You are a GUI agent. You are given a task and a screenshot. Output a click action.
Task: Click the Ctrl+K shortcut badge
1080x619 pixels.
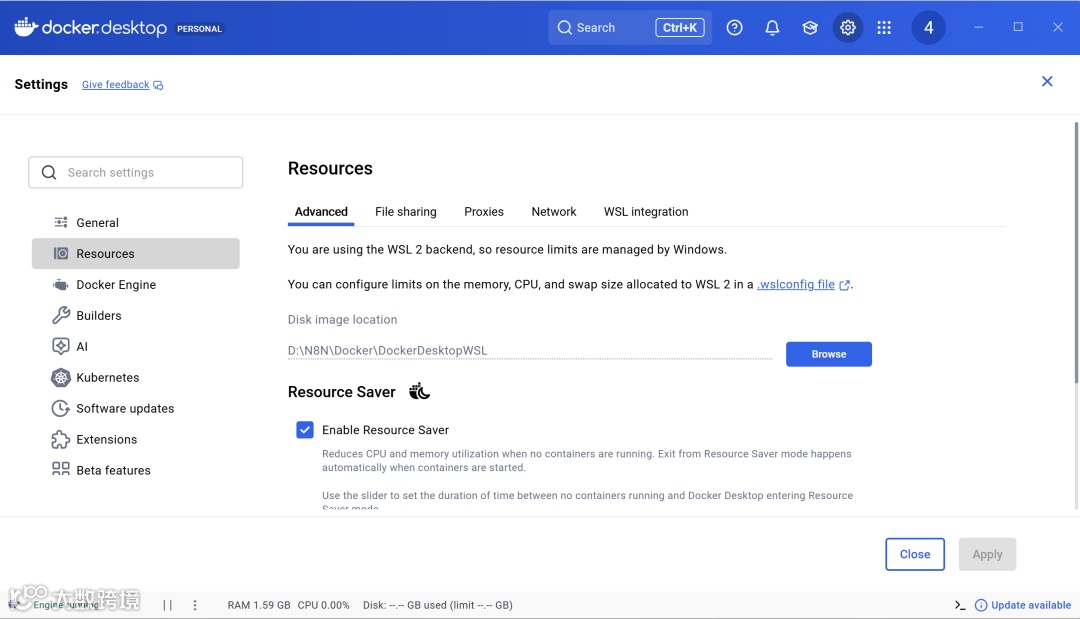click(680, 28)
